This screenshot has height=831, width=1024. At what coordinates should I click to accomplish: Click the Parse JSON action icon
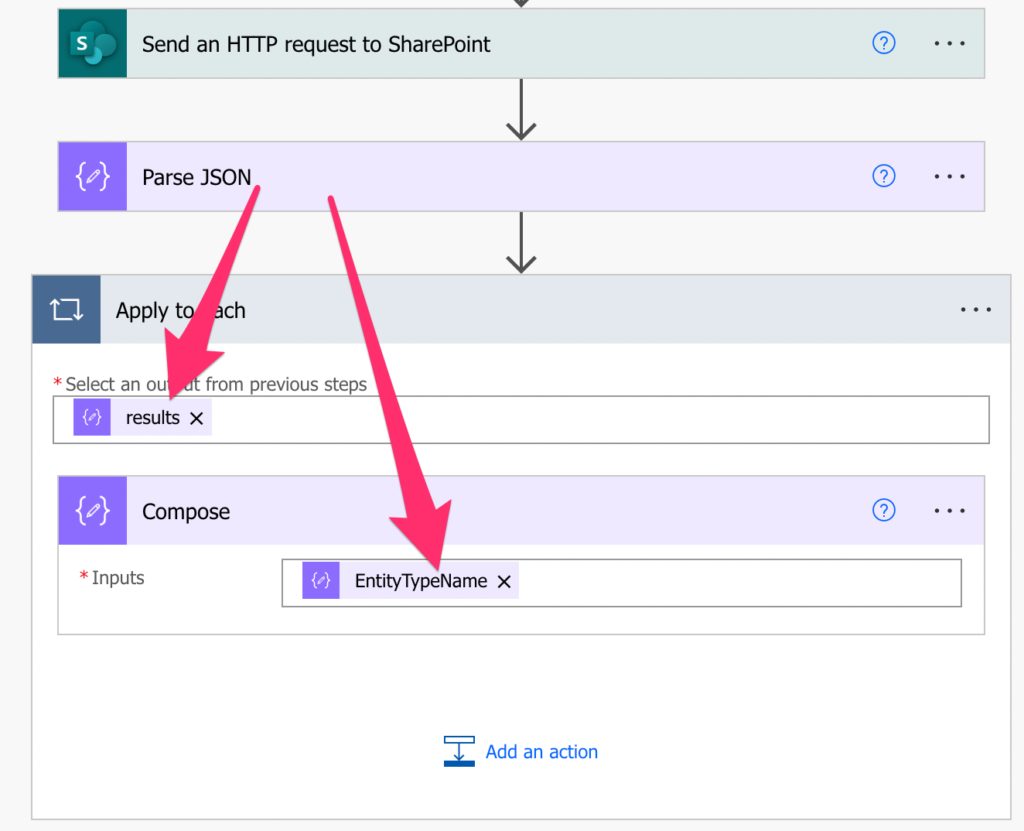tap(92, 176)
